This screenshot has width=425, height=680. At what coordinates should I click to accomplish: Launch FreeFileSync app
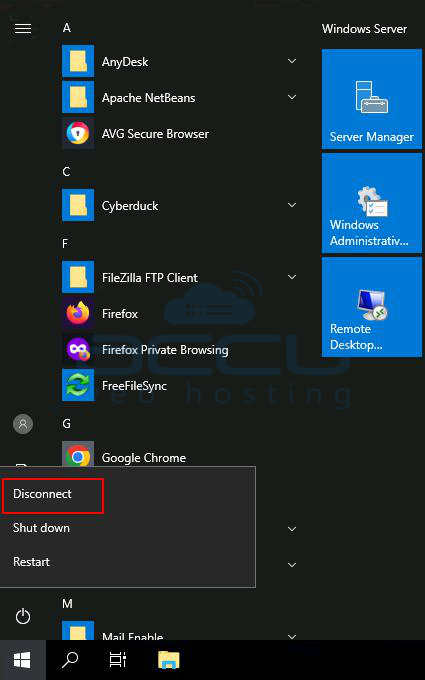tap(180, 386)
